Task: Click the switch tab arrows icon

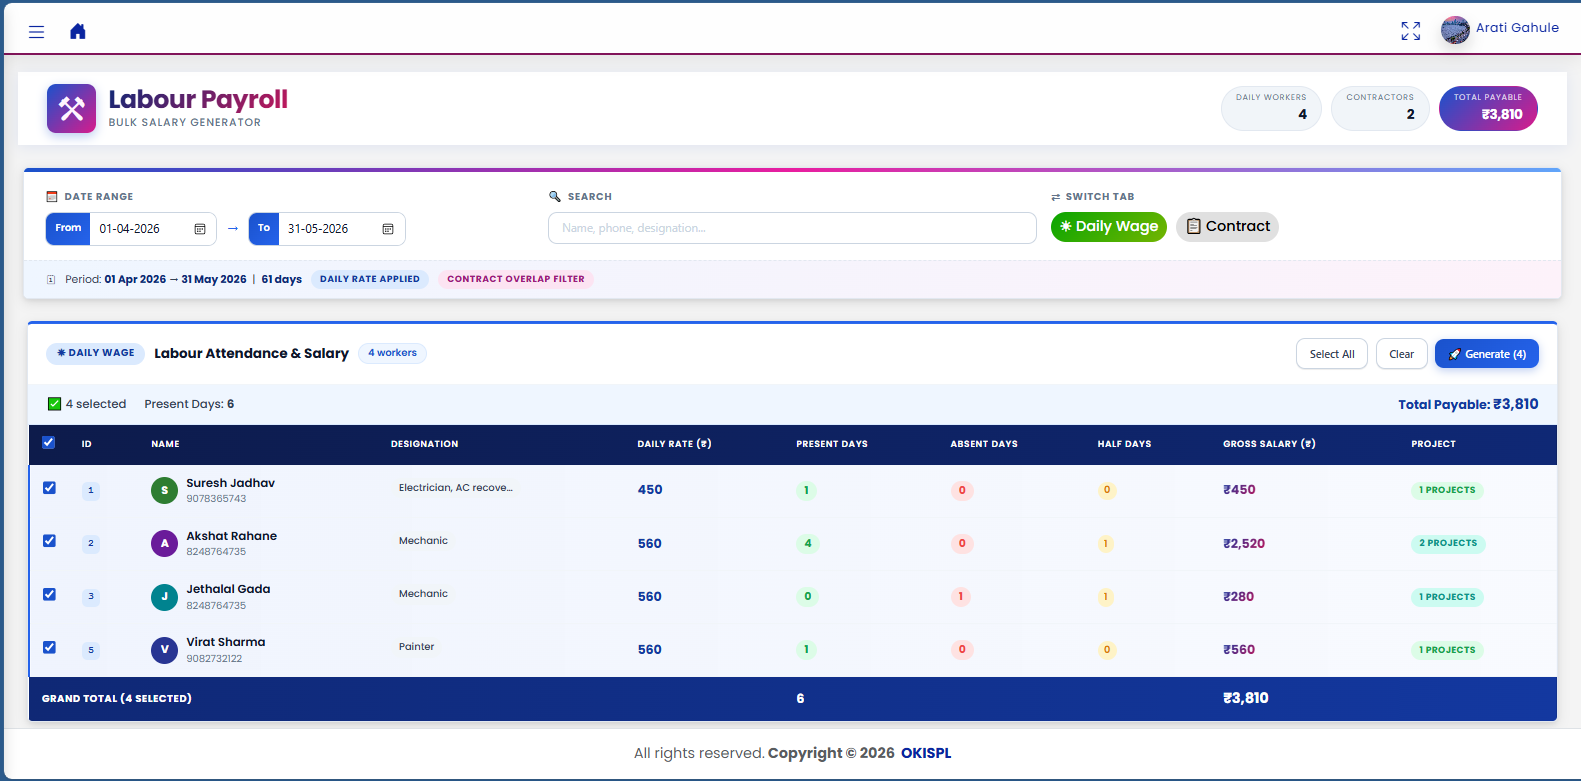Action: pyautogui.click(x=1055, y=197)
